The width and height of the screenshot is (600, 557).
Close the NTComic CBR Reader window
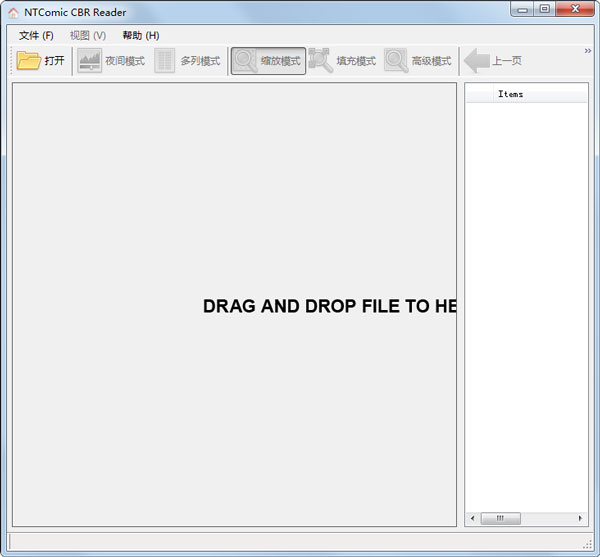tap(575, 8)
